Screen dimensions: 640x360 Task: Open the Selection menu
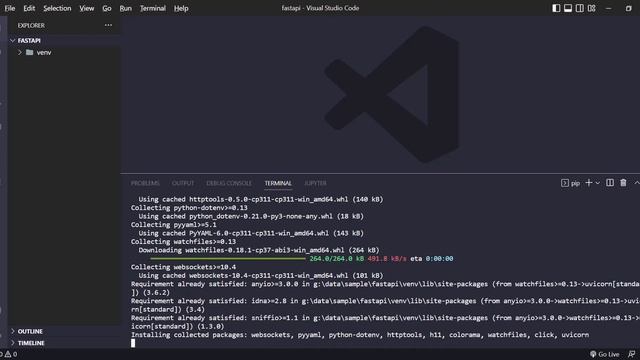tap(57, 8)
